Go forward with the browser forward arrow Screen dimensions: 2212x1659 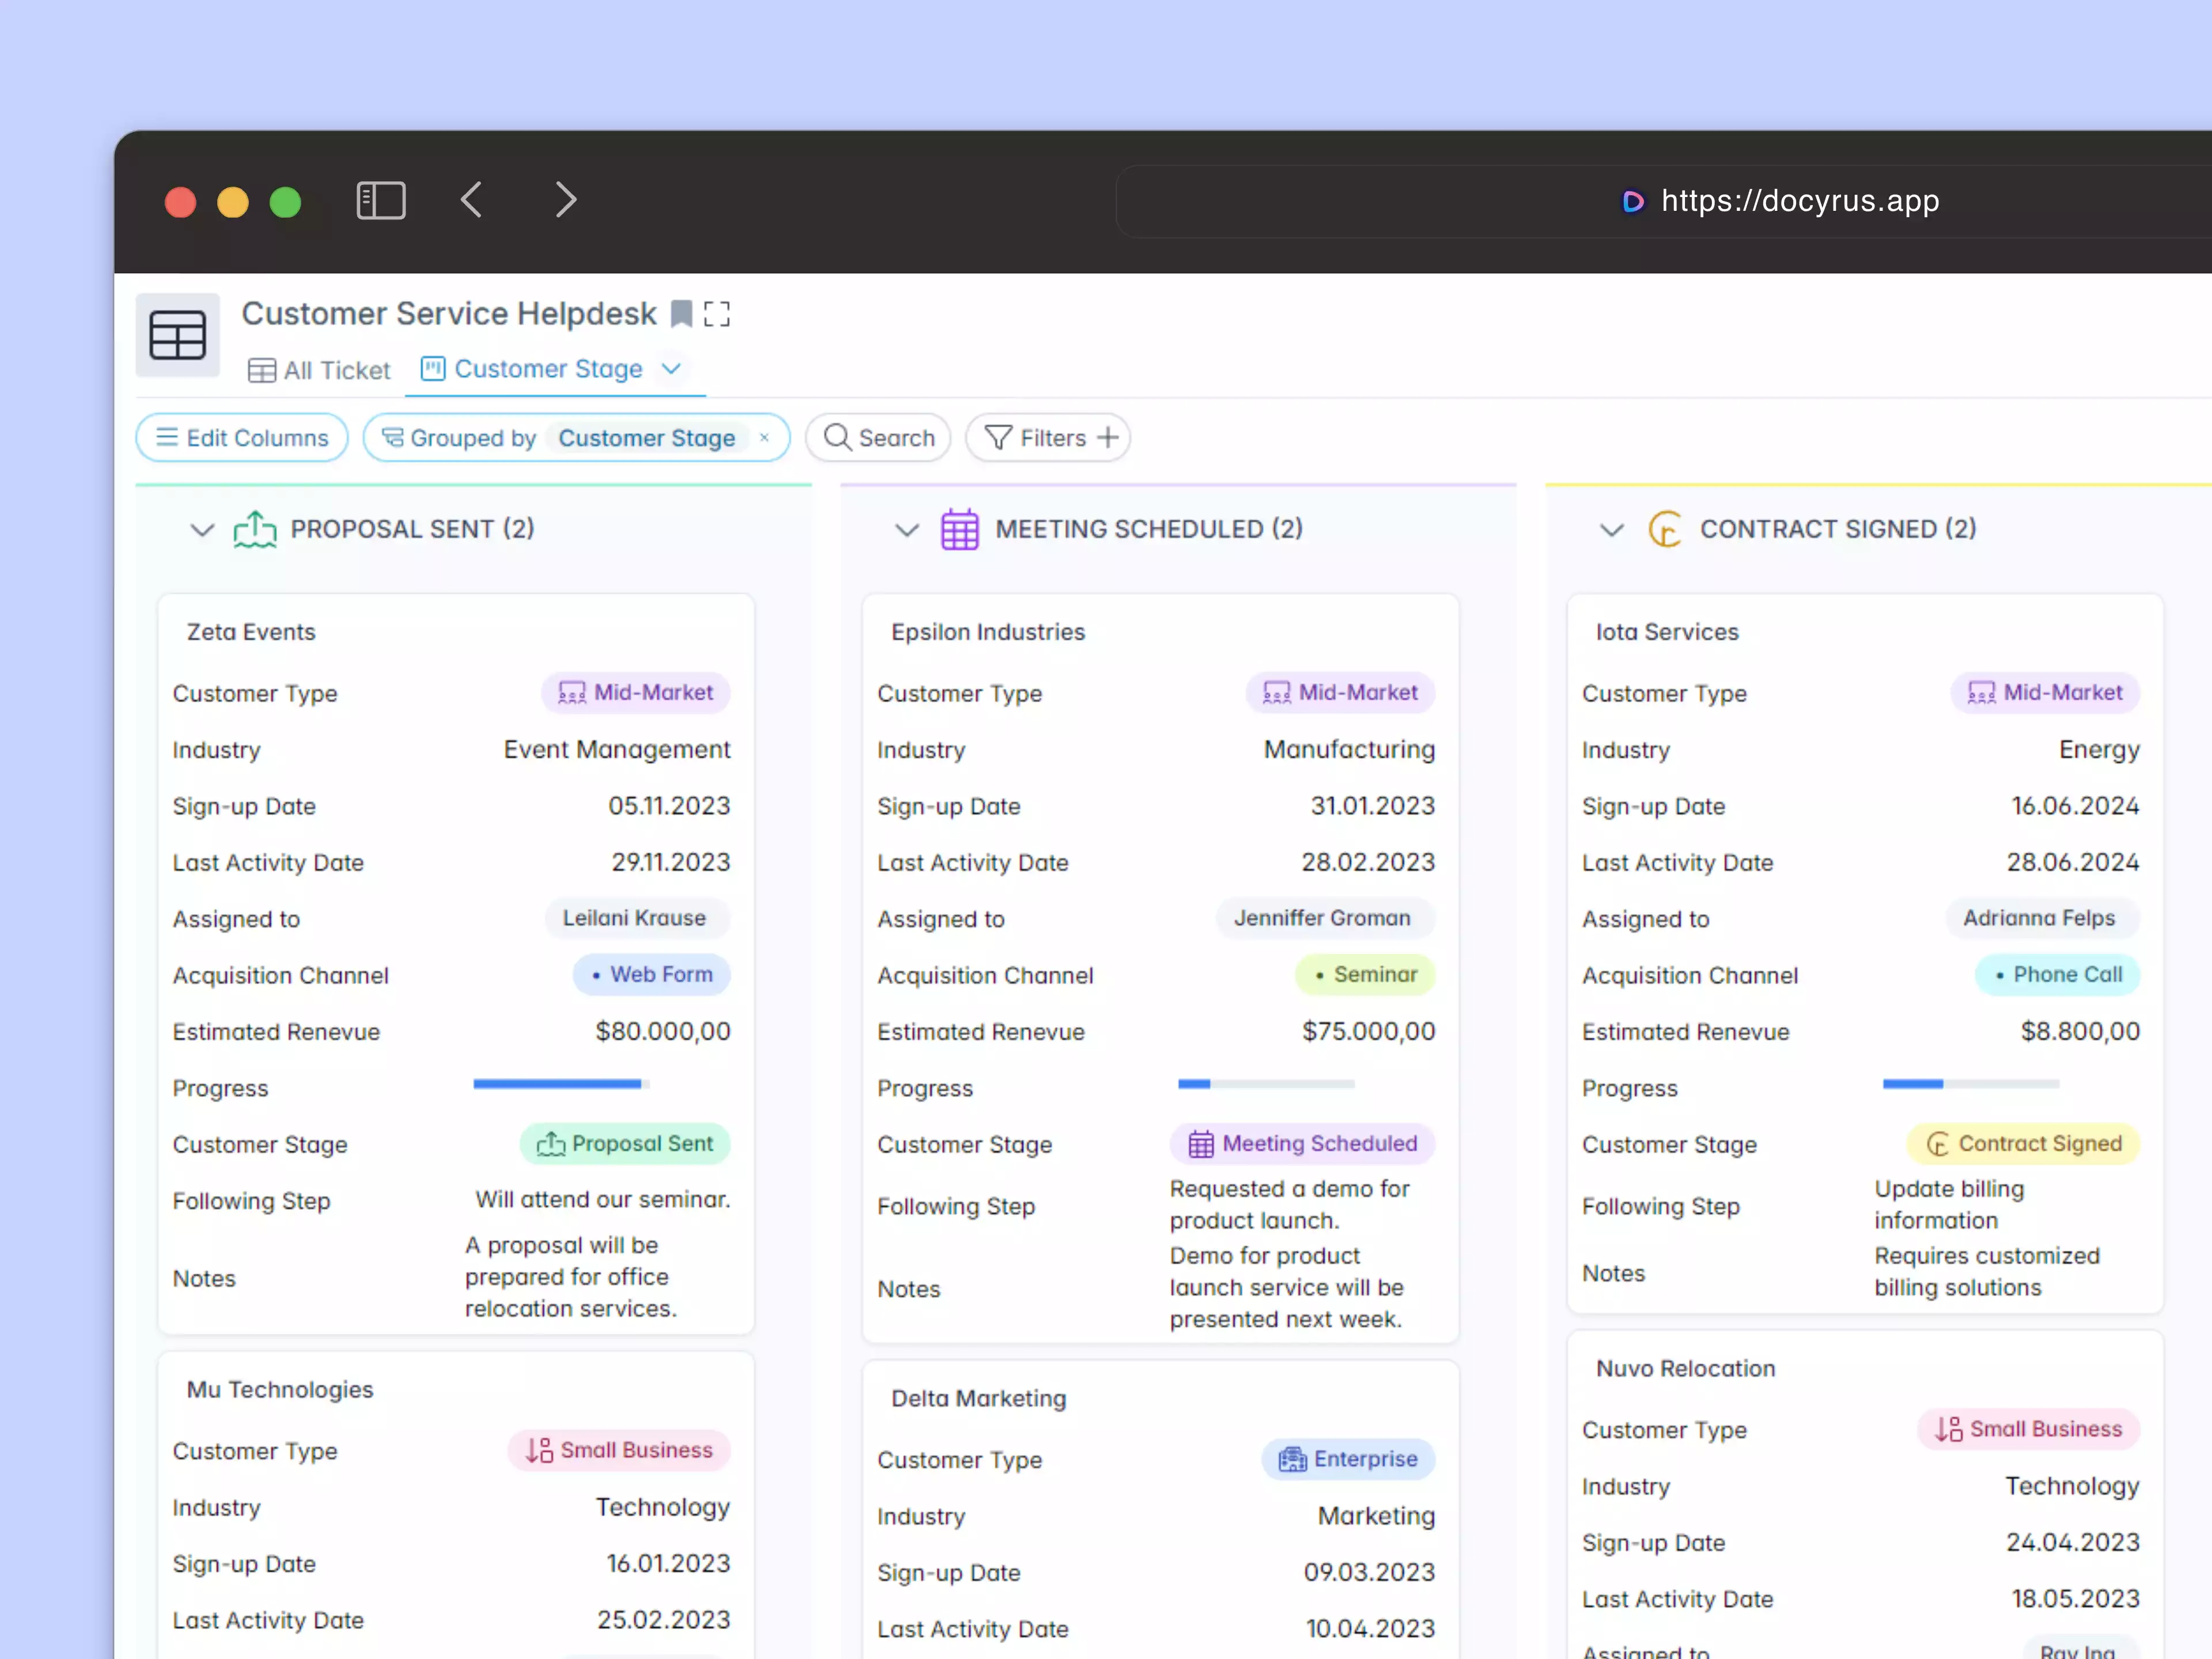(x=566, y=200)
